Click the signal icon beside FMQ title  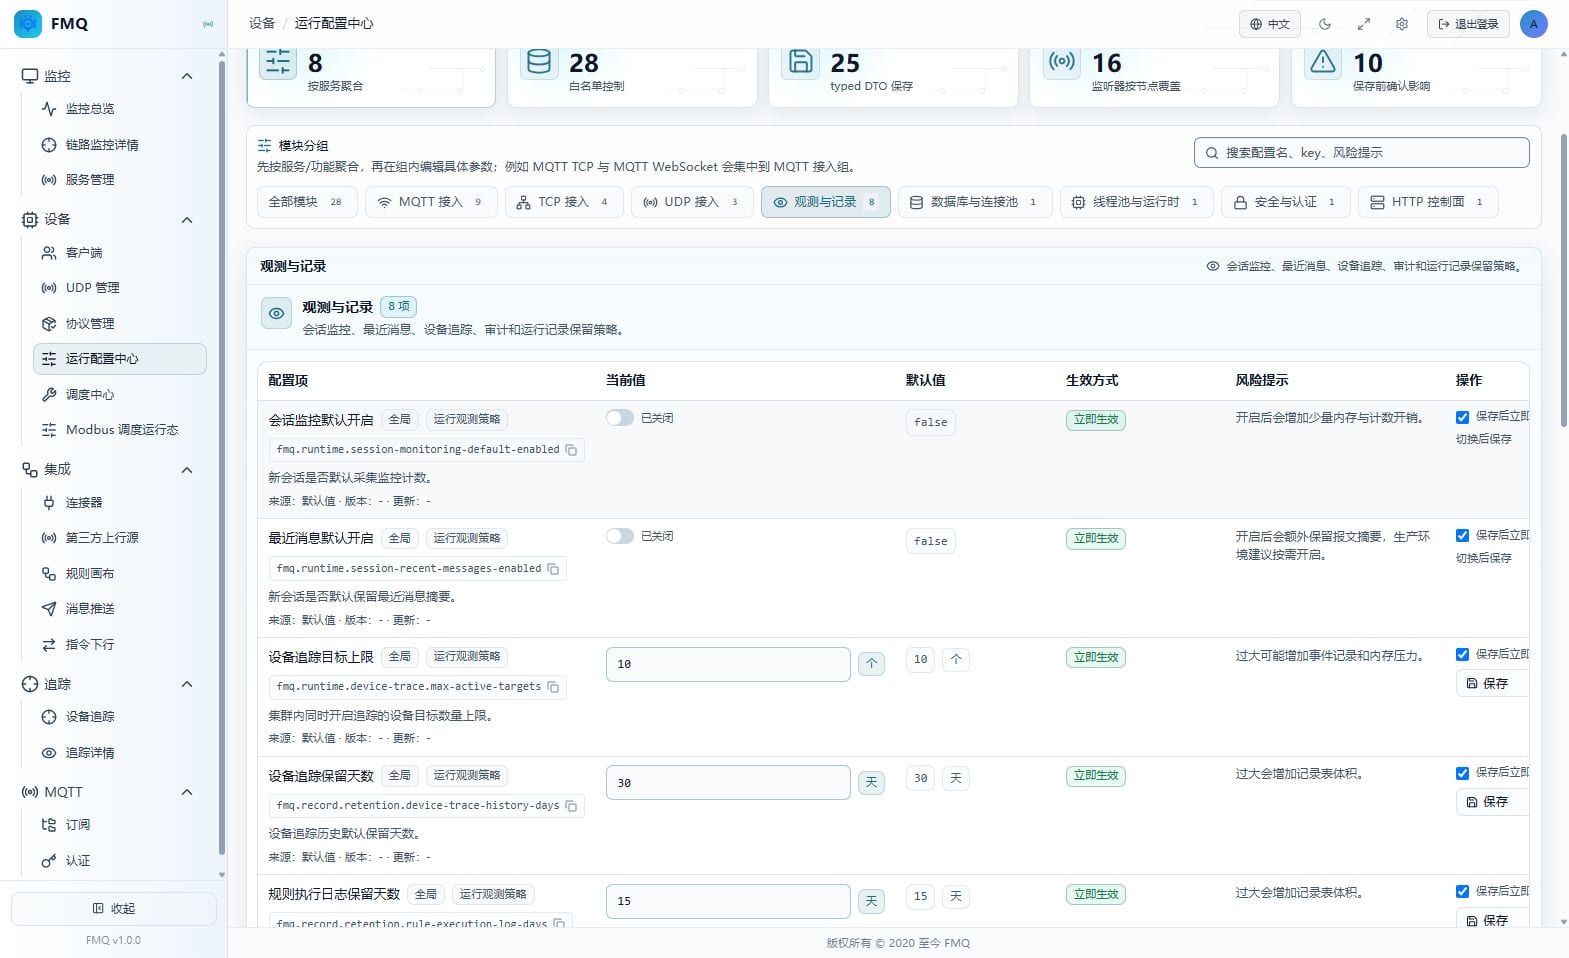click(208, 24)
